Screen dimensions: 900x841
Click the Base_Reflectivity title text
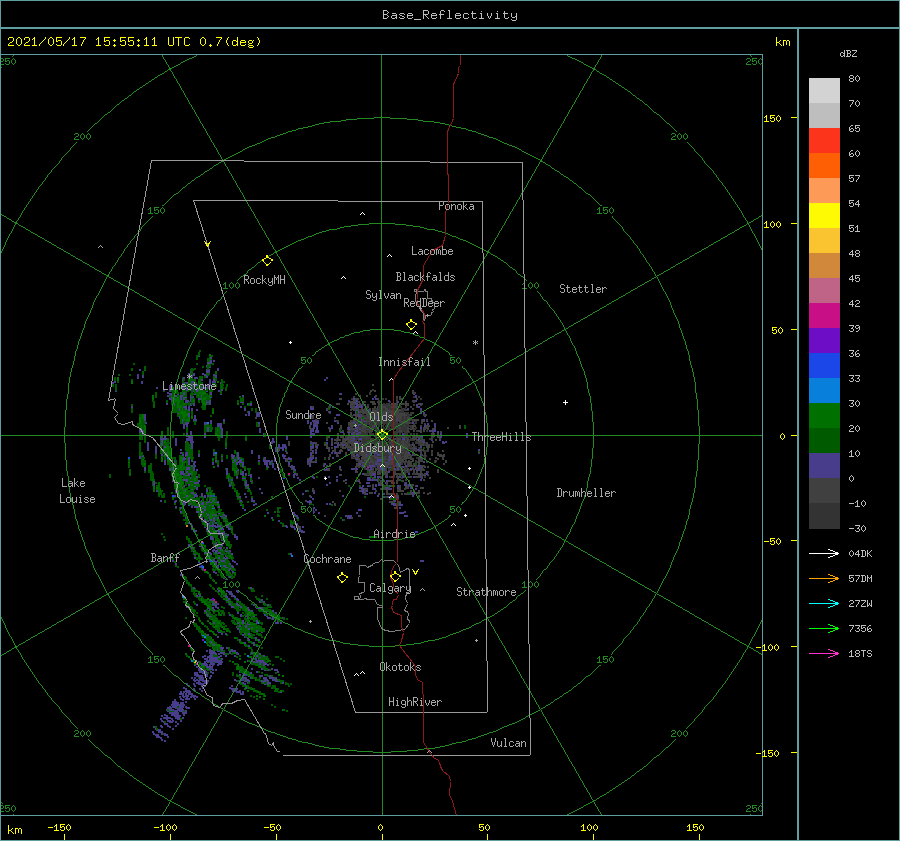click(x=450, y=15)
